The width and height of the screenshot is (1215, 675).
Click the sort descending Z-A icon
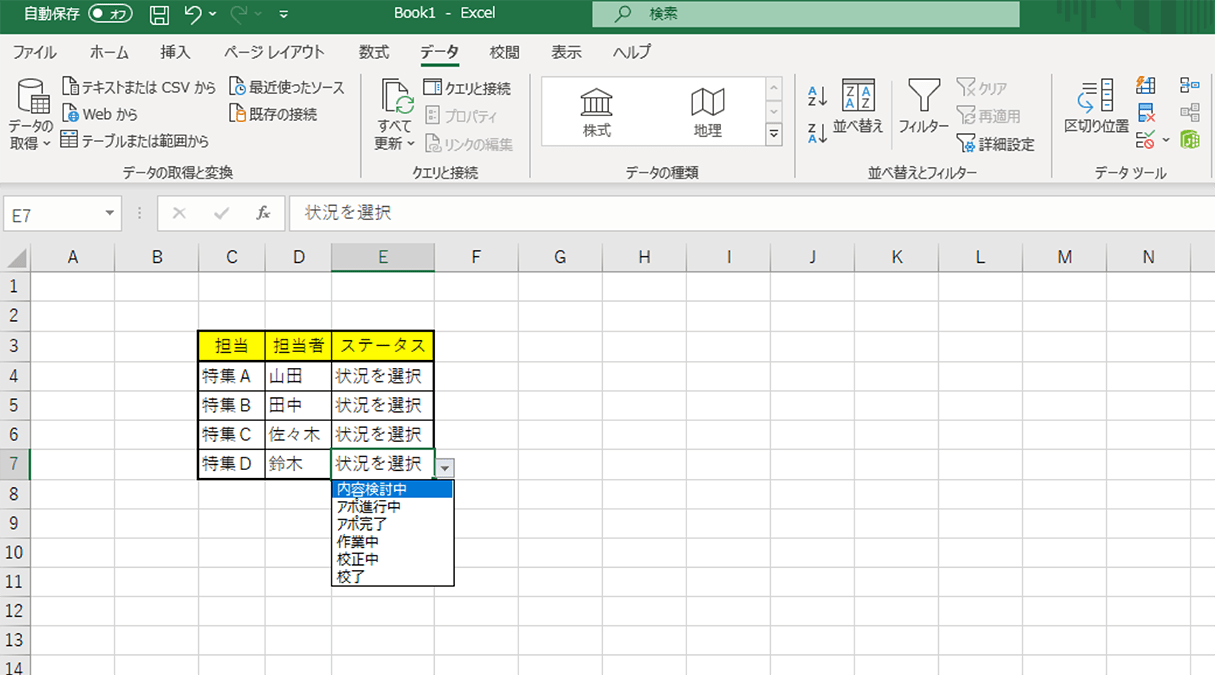click(817, 132)
